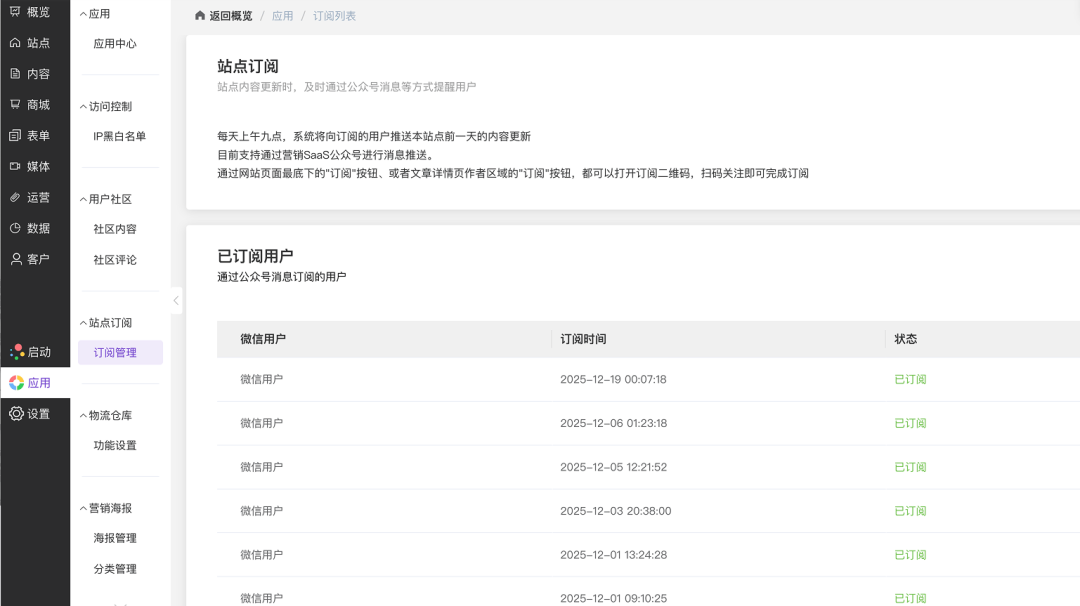Click 微信用户 cell in 2025-12-03 row
This screenshot has width=1080, height=606.
(x=261, y=511)
